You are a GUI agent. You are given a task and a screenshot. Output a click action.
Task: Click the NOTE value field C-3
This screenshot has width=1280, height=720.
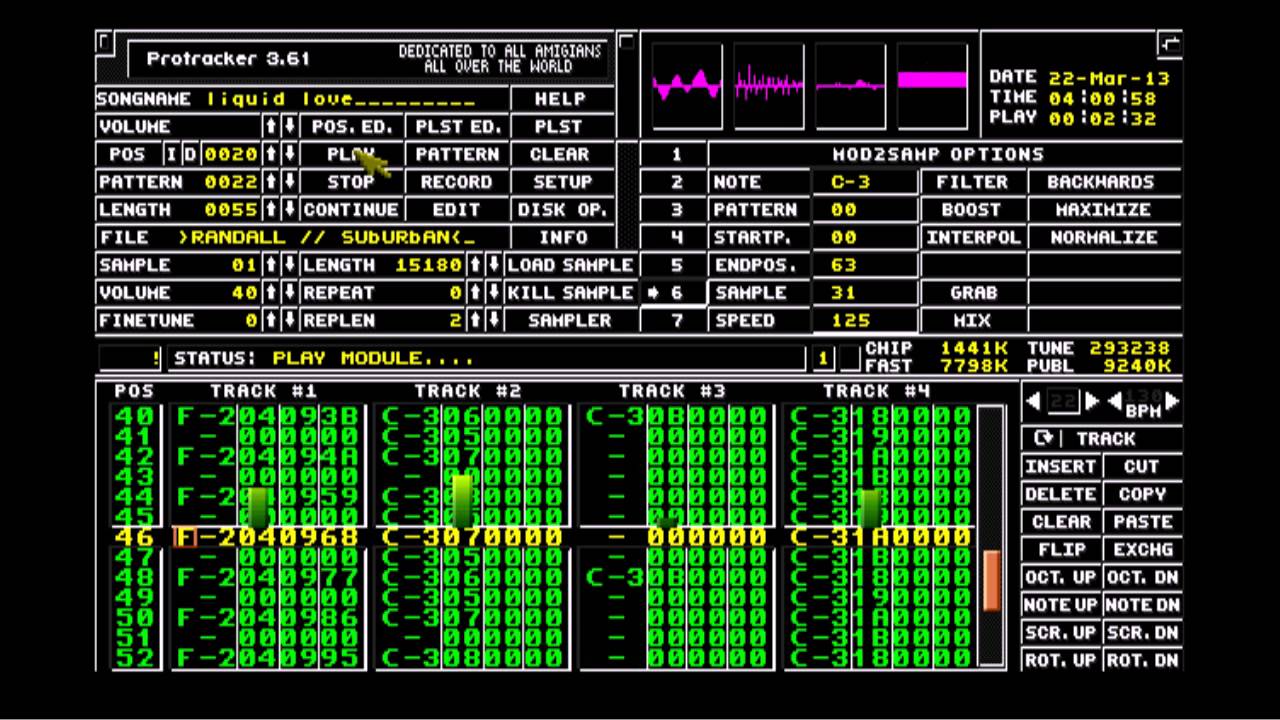[x=864, y=182]
